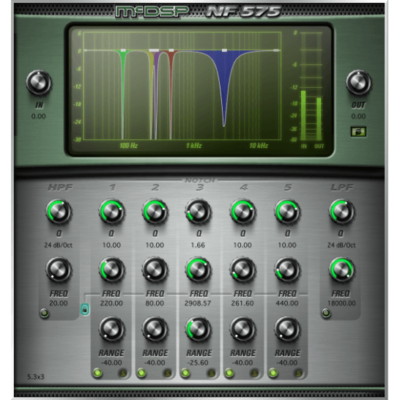The image size is (400, 400).
Task: Select the red notch handle on the graph
Action: point(171,50)
